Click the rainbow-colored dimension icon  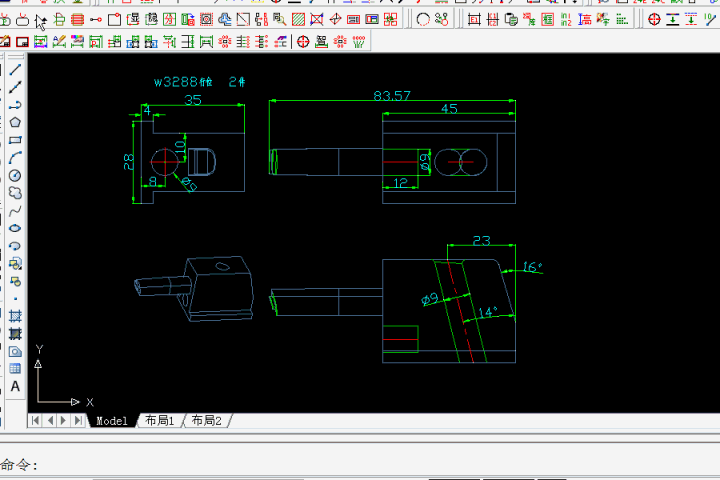(78, 42)
